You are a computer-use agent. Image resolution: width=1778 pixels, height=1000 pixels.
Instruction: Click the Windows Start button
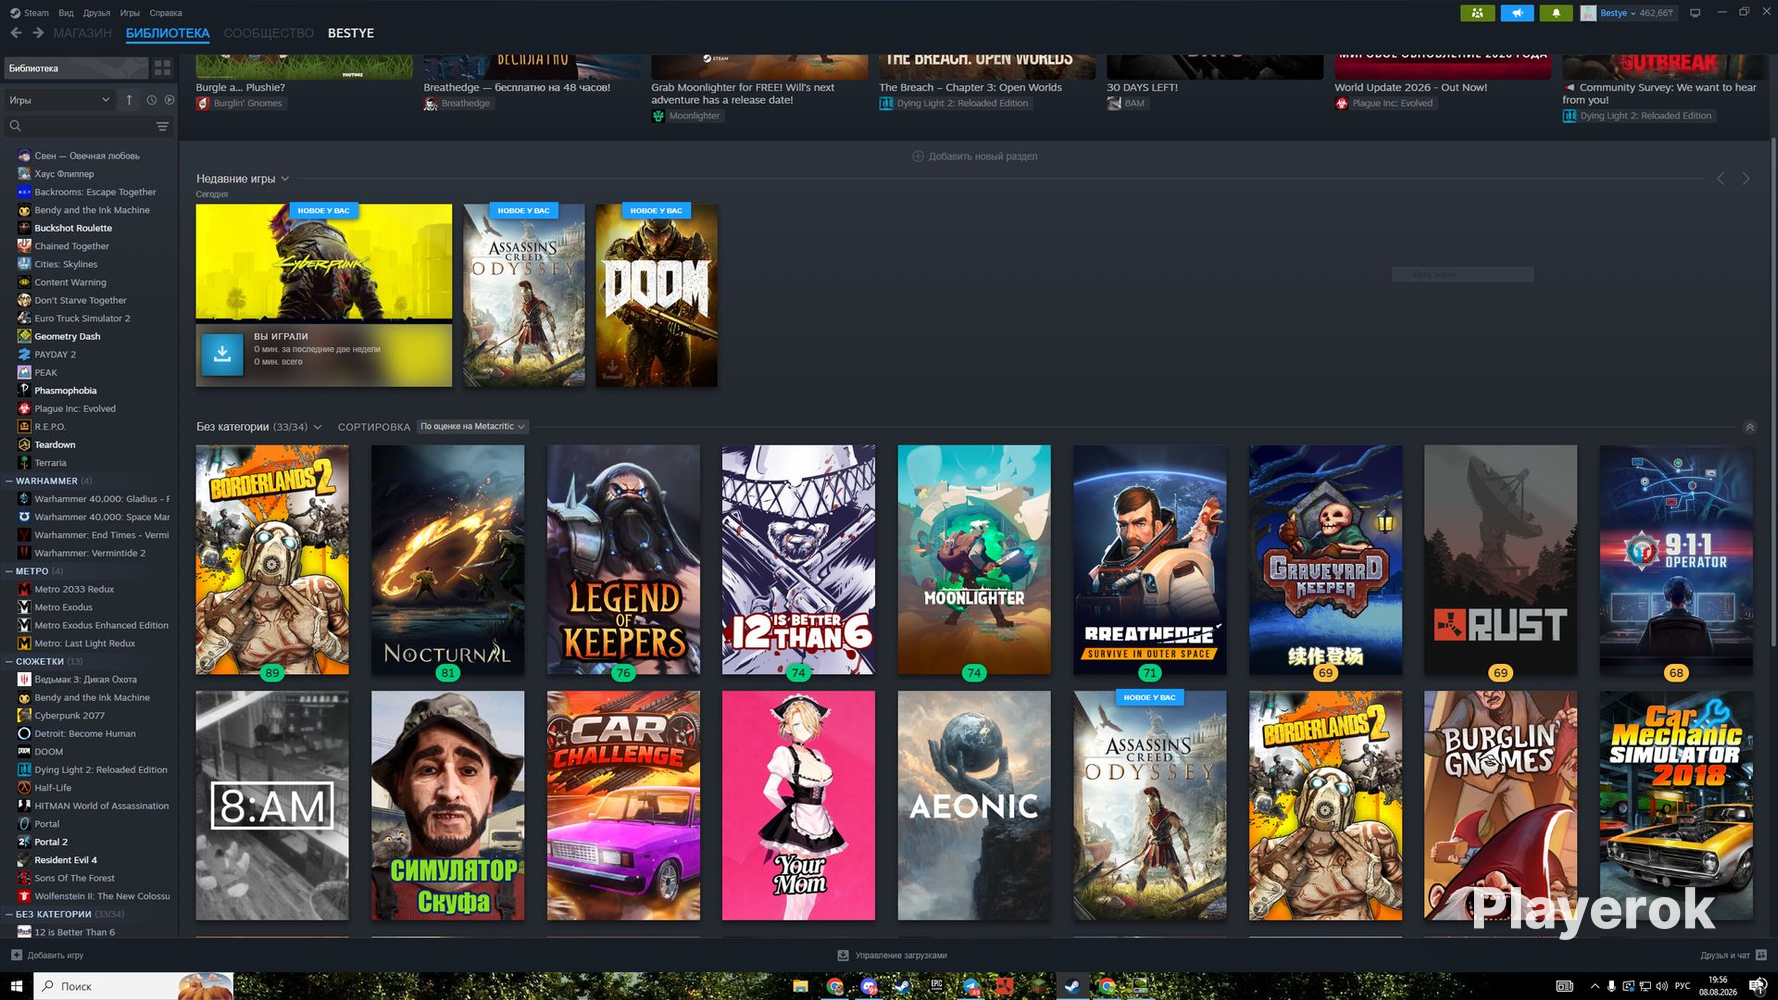click(x=16, y=986)
